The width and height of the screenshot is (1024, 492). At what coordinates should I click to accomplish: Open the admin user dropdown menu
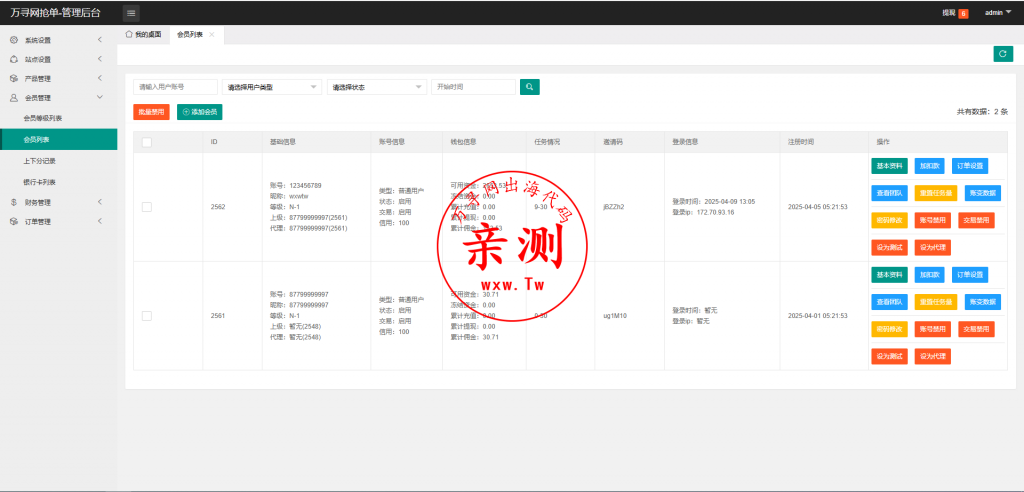click(997, 12)
